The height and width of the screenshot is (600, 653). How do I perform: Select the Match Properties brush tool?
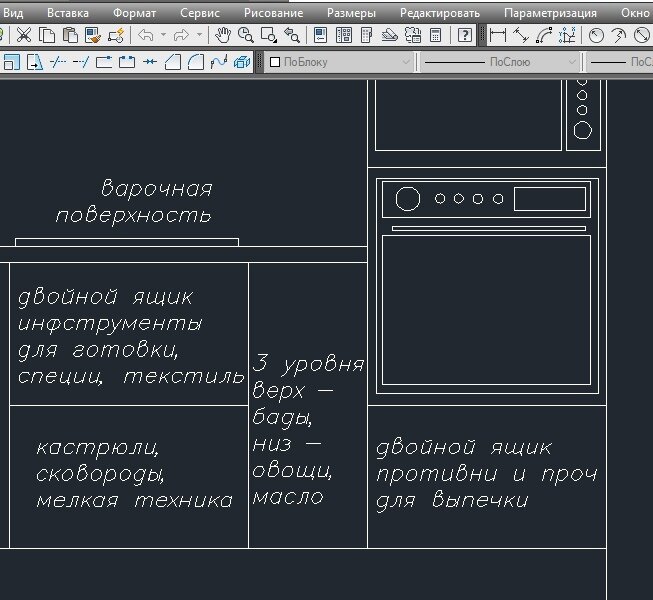[x=93, y=35]
